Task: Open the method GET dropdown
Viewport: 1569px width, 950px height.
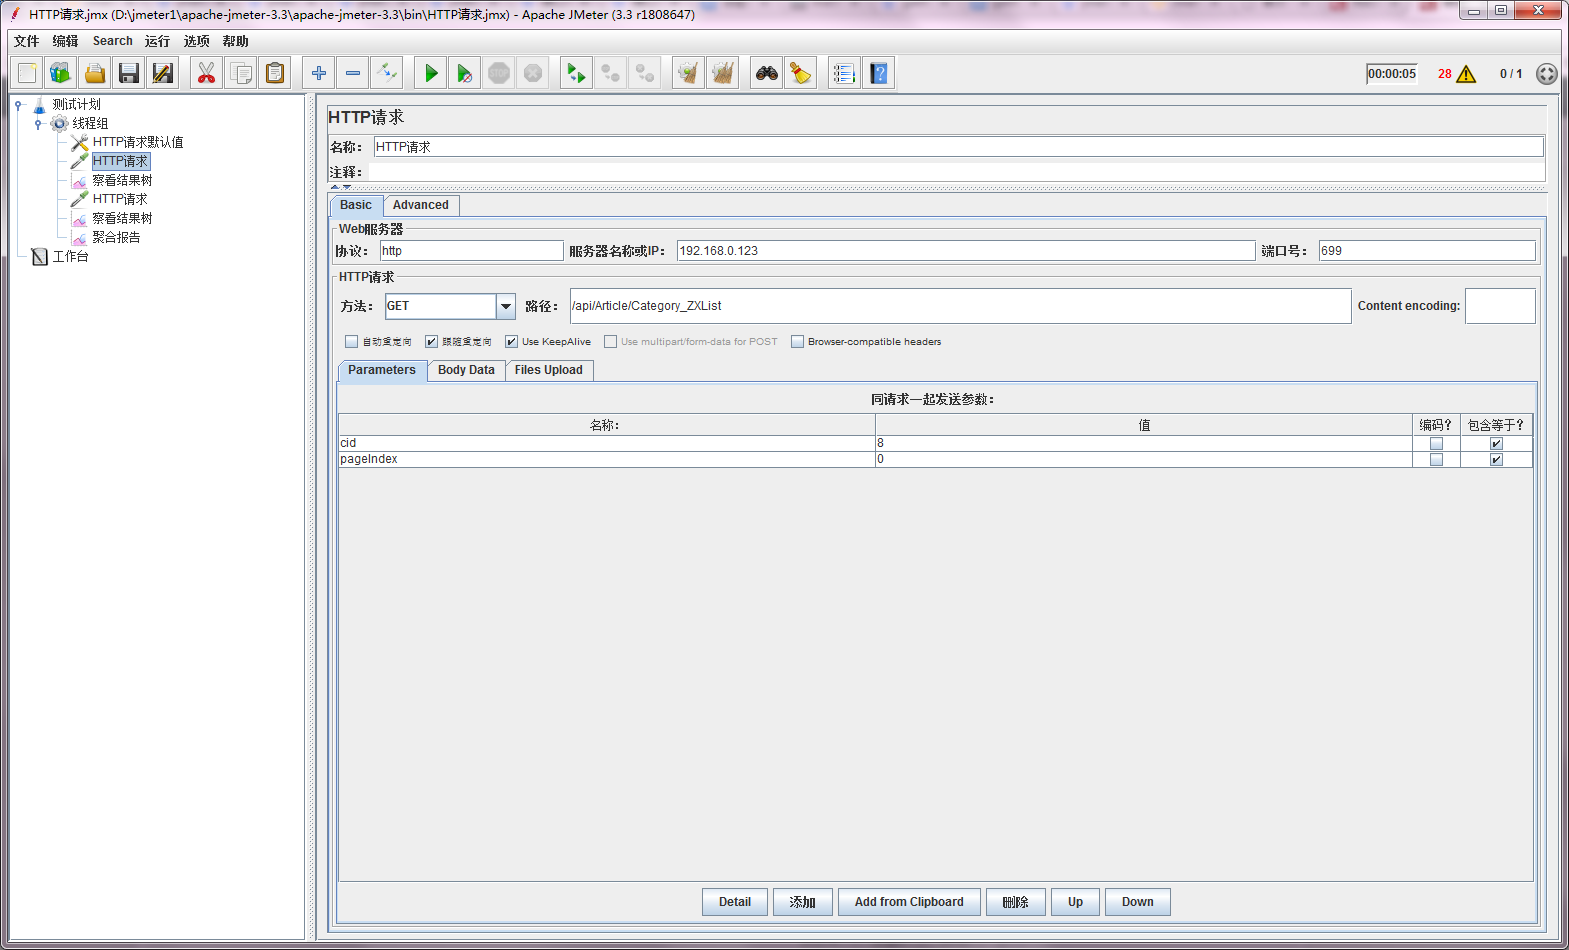Action: (506, 306)
